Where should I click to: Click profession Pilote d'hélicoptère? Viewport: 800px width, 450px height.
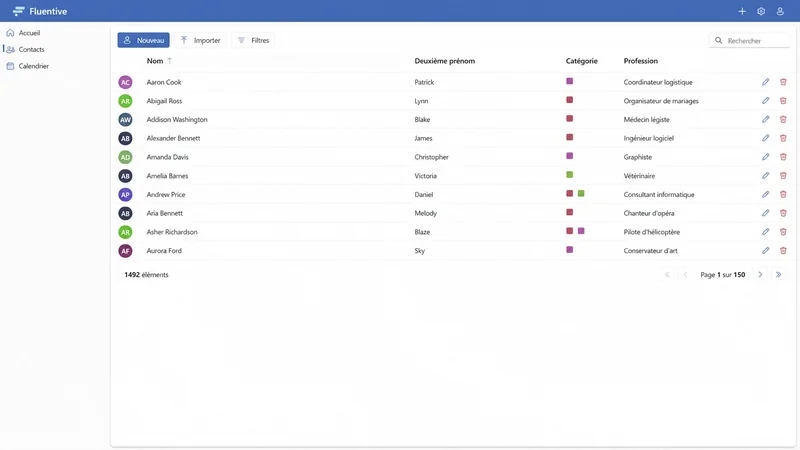click(x=652, y=232)
